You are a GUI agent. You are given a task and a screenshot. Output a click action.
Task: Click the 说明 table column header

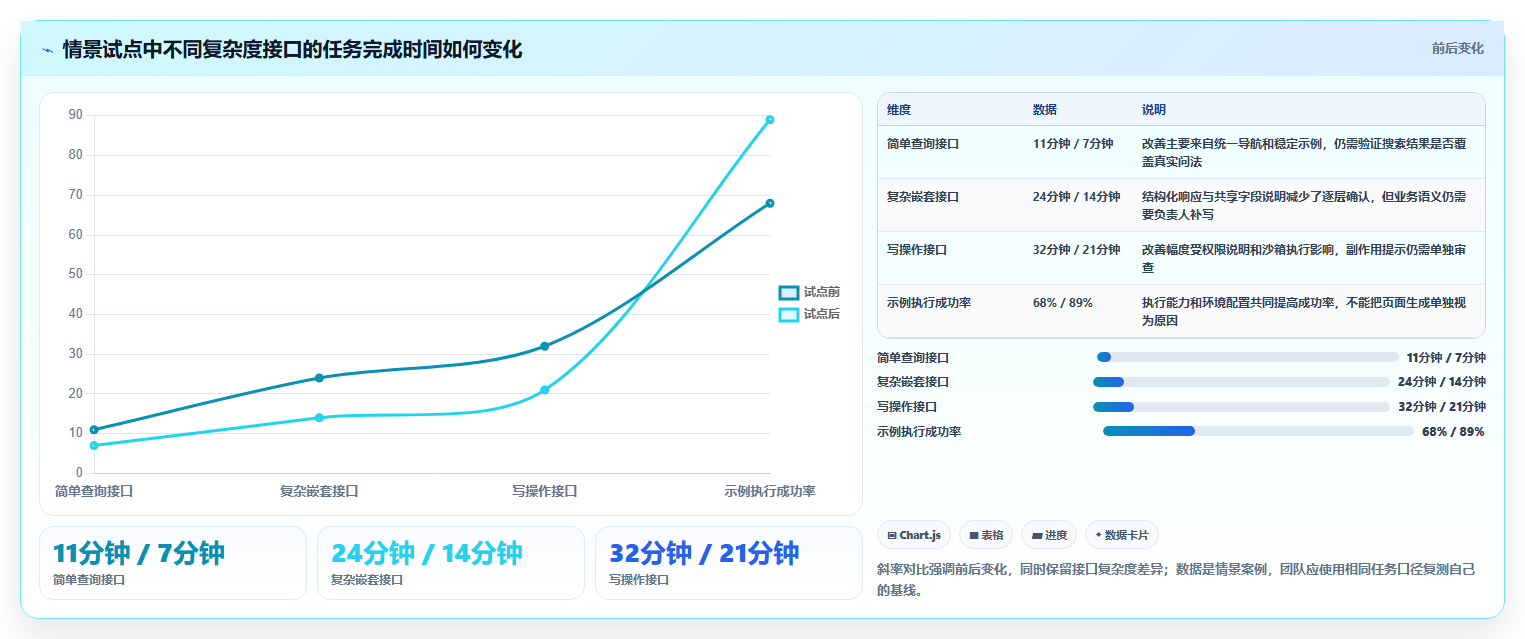[x=1154, y=110]
